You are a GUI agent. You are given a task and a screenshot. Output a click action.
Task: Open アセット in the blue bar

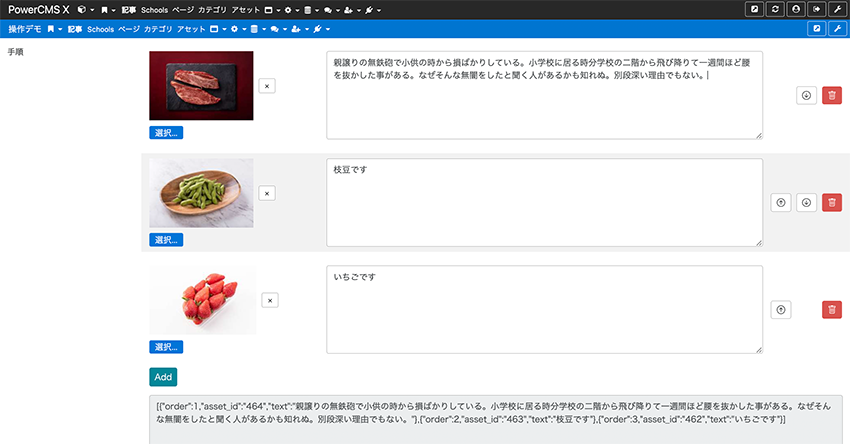pyautogui.click(x=191, y=29)
